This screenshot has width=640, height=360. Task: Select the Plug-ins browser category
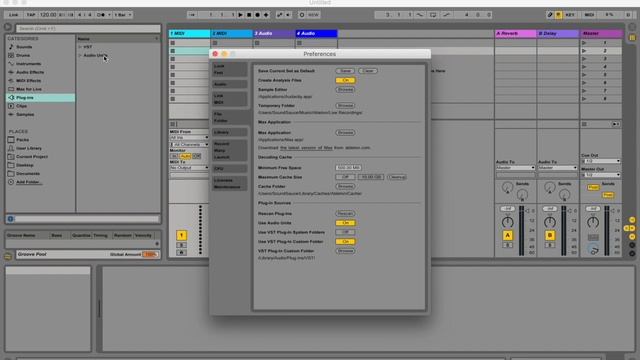coord(40,98)
